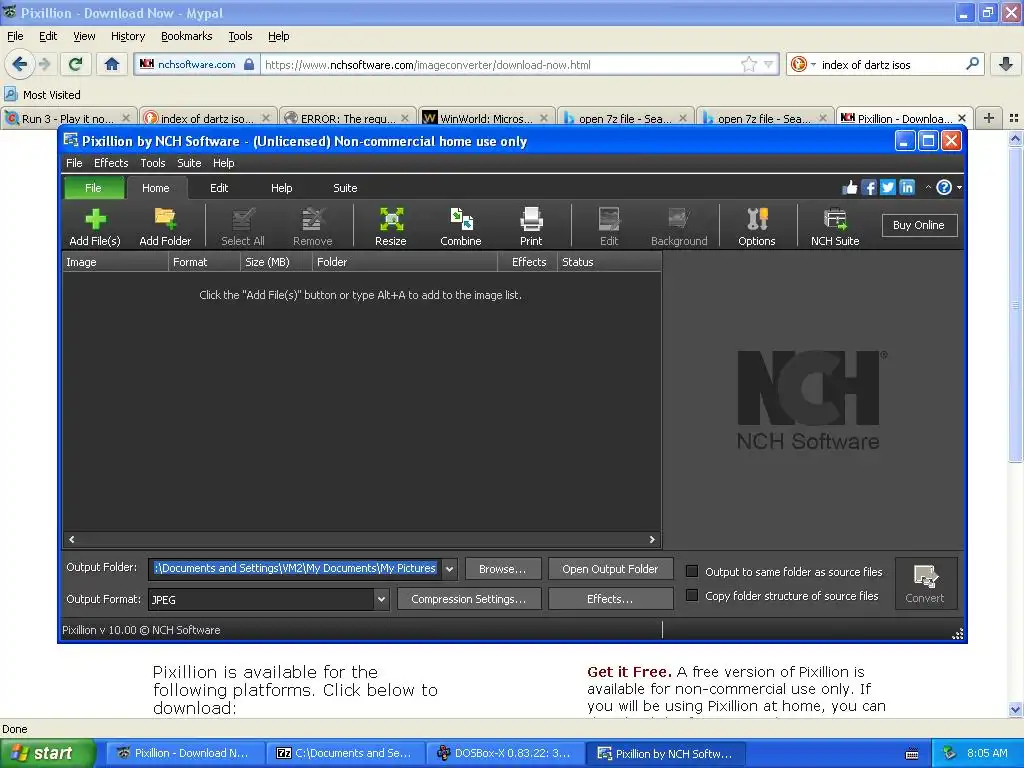Bookmark this page with the star icon

(749, 64)
